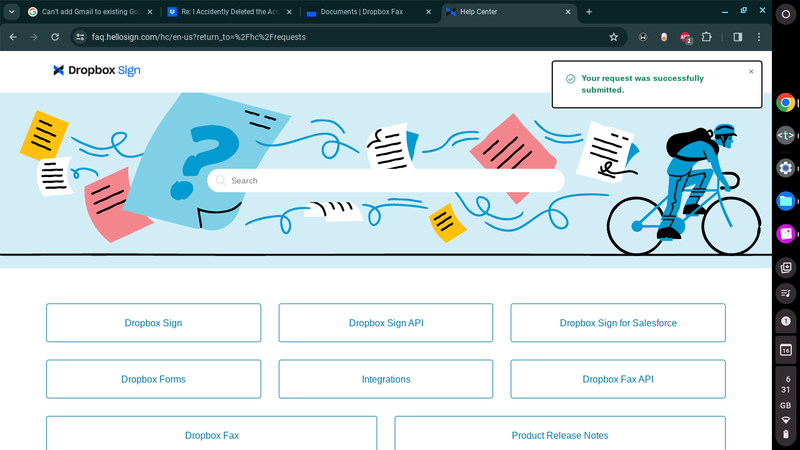800x450 pixels.
Task: Open the Dropbox Forms category
Action: point(154,379)
